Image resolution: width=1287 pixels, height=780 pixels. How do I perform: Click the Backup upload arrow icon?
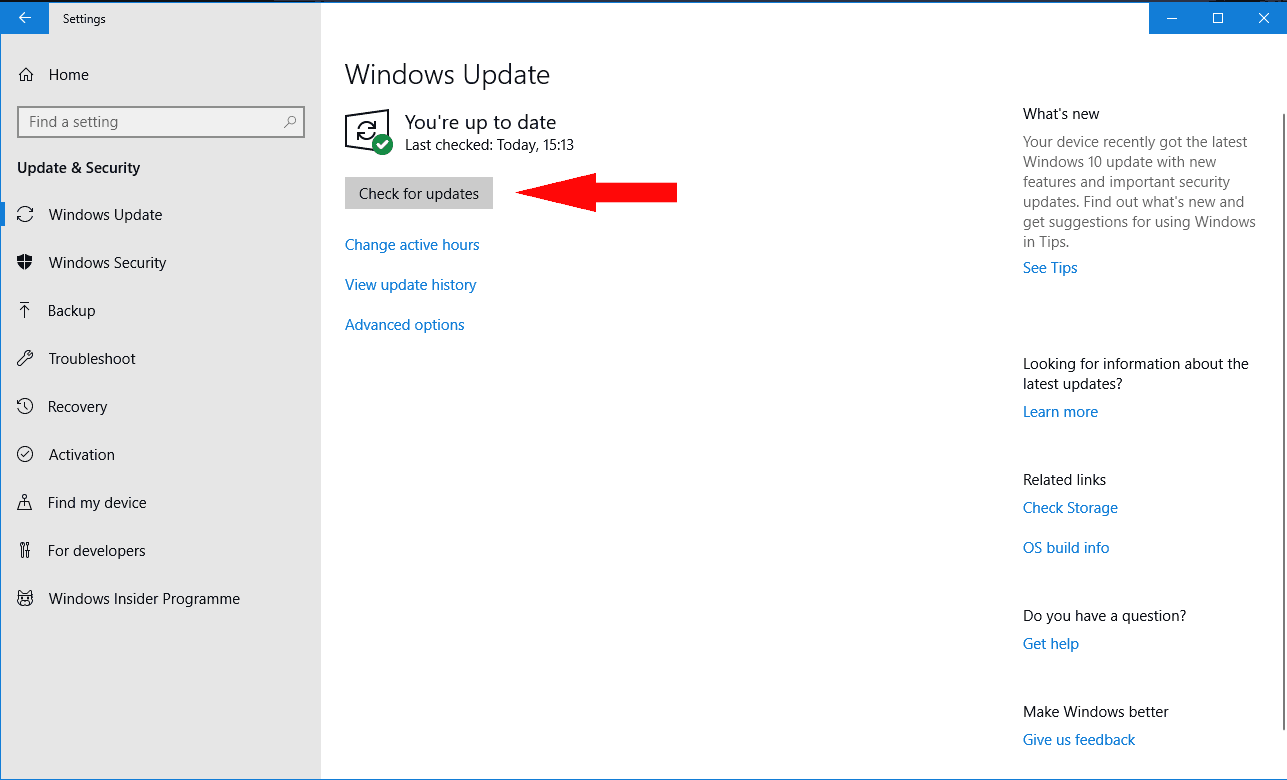(x=26, y=311)
